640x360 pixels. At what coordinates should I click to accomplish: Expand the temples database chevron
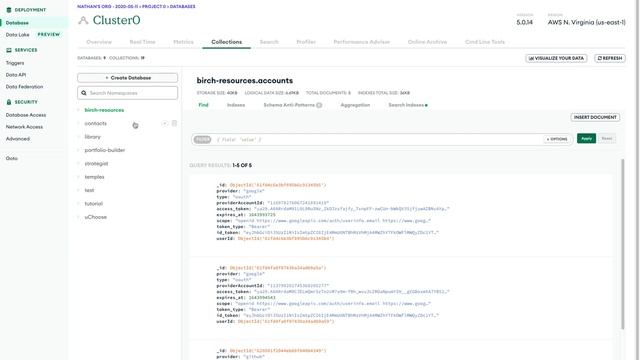[x=79, y=177]
